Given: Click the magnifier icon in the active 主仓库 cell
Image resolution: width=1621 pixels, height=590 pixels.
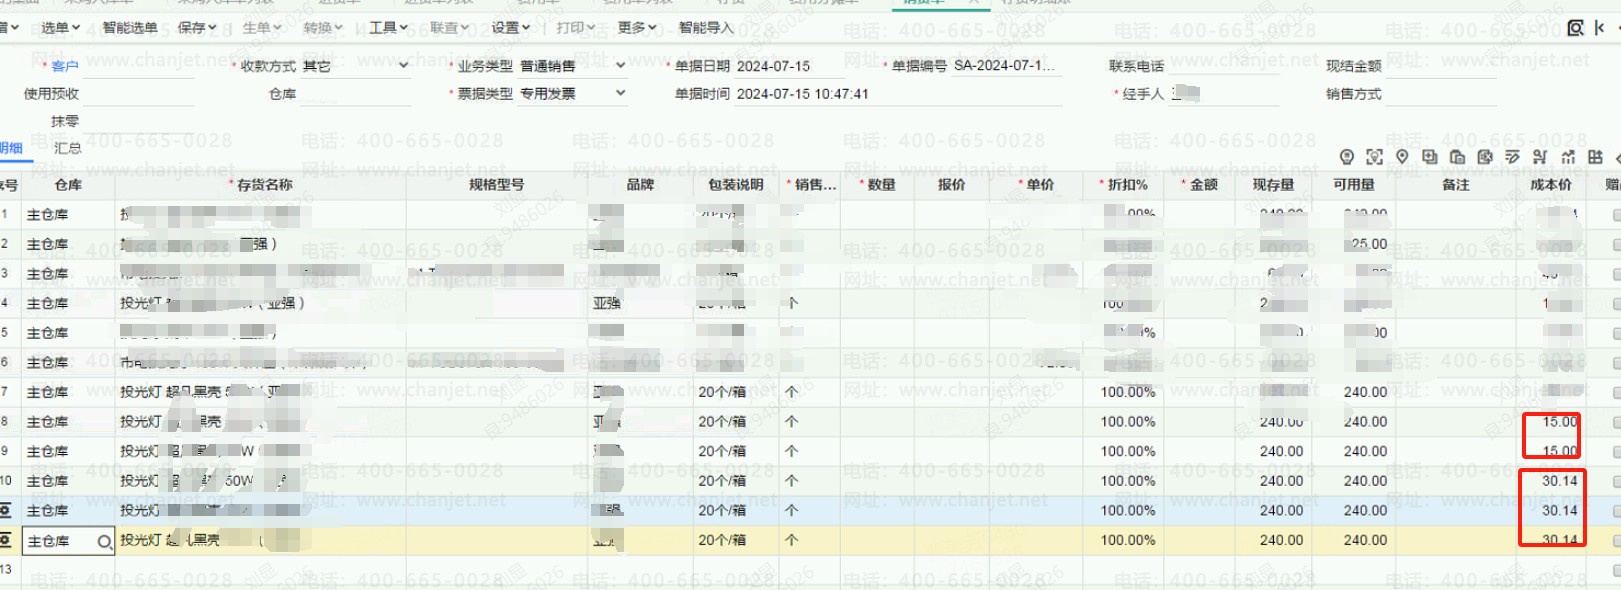Looking at the screenshot, I should click(104, 541).
